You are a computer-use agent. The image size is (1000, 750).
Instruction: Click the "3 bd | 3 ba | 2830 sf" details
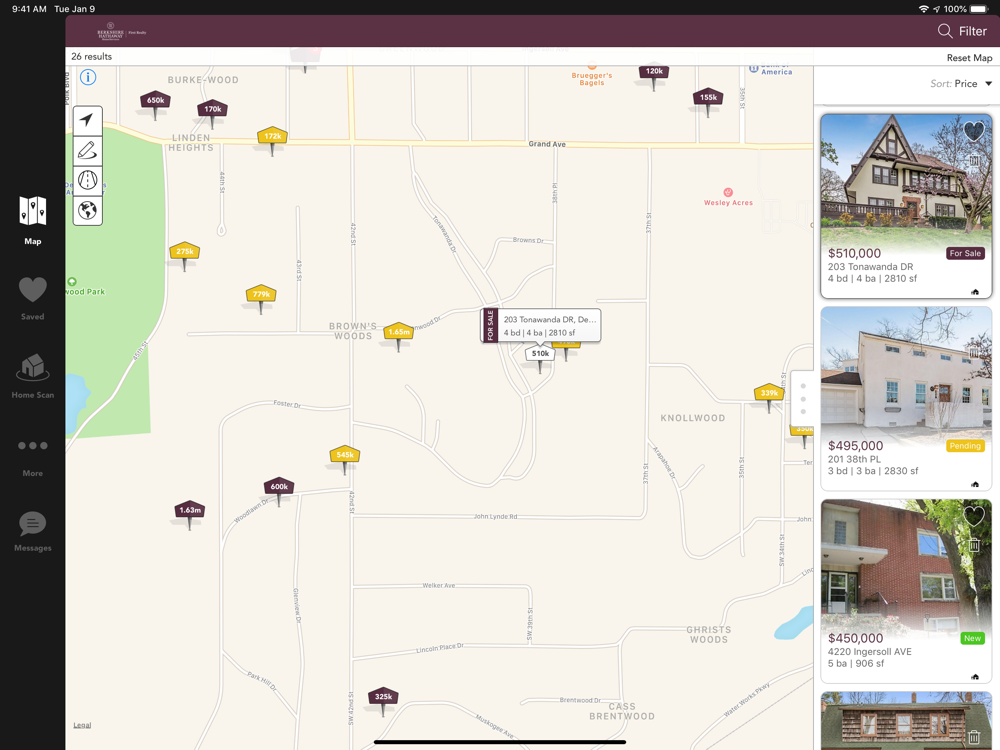(873, 471)
